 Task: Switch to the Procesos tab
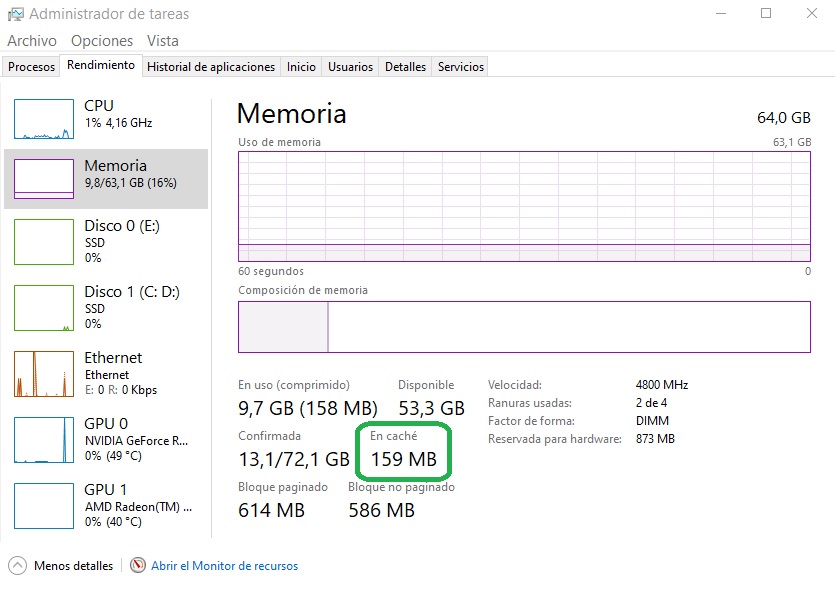[31, 67]
